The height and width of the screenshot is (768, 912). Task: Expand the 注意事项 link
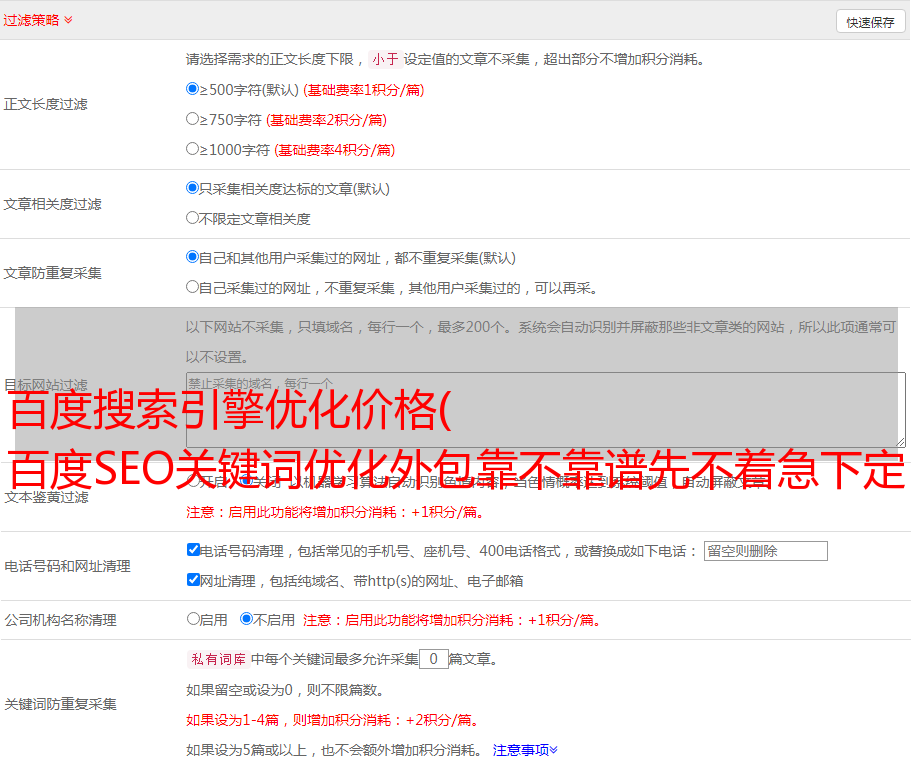525,750
